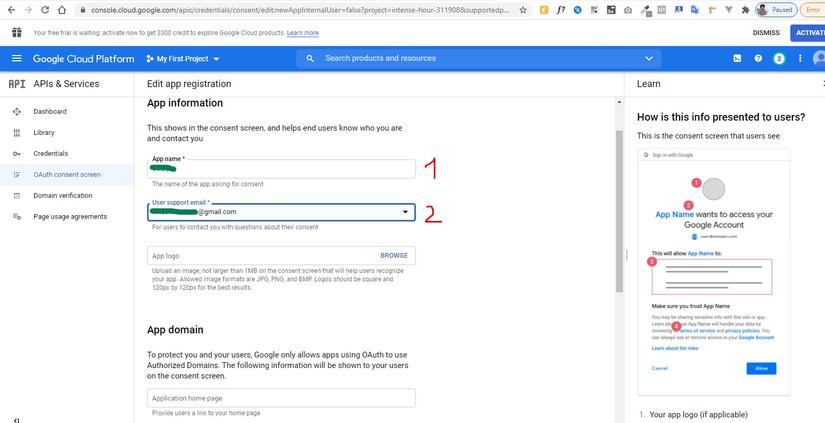Open the browser extensions puzzle icon

point(745,10)
